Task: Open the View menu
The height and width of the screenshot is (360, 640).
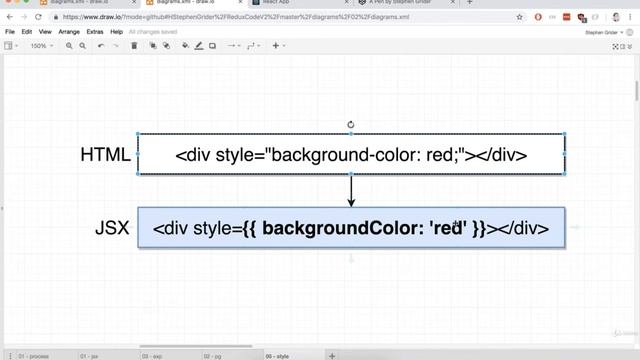Action: point(45,31)
